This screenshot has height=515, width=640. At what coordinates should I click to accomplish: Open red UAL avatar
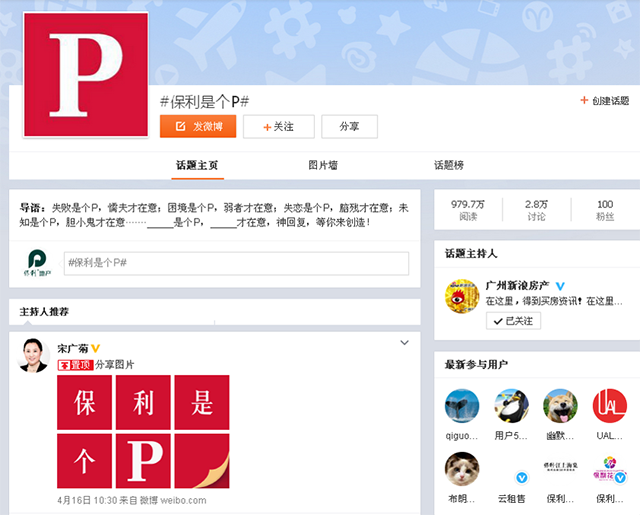coord(609,406)
